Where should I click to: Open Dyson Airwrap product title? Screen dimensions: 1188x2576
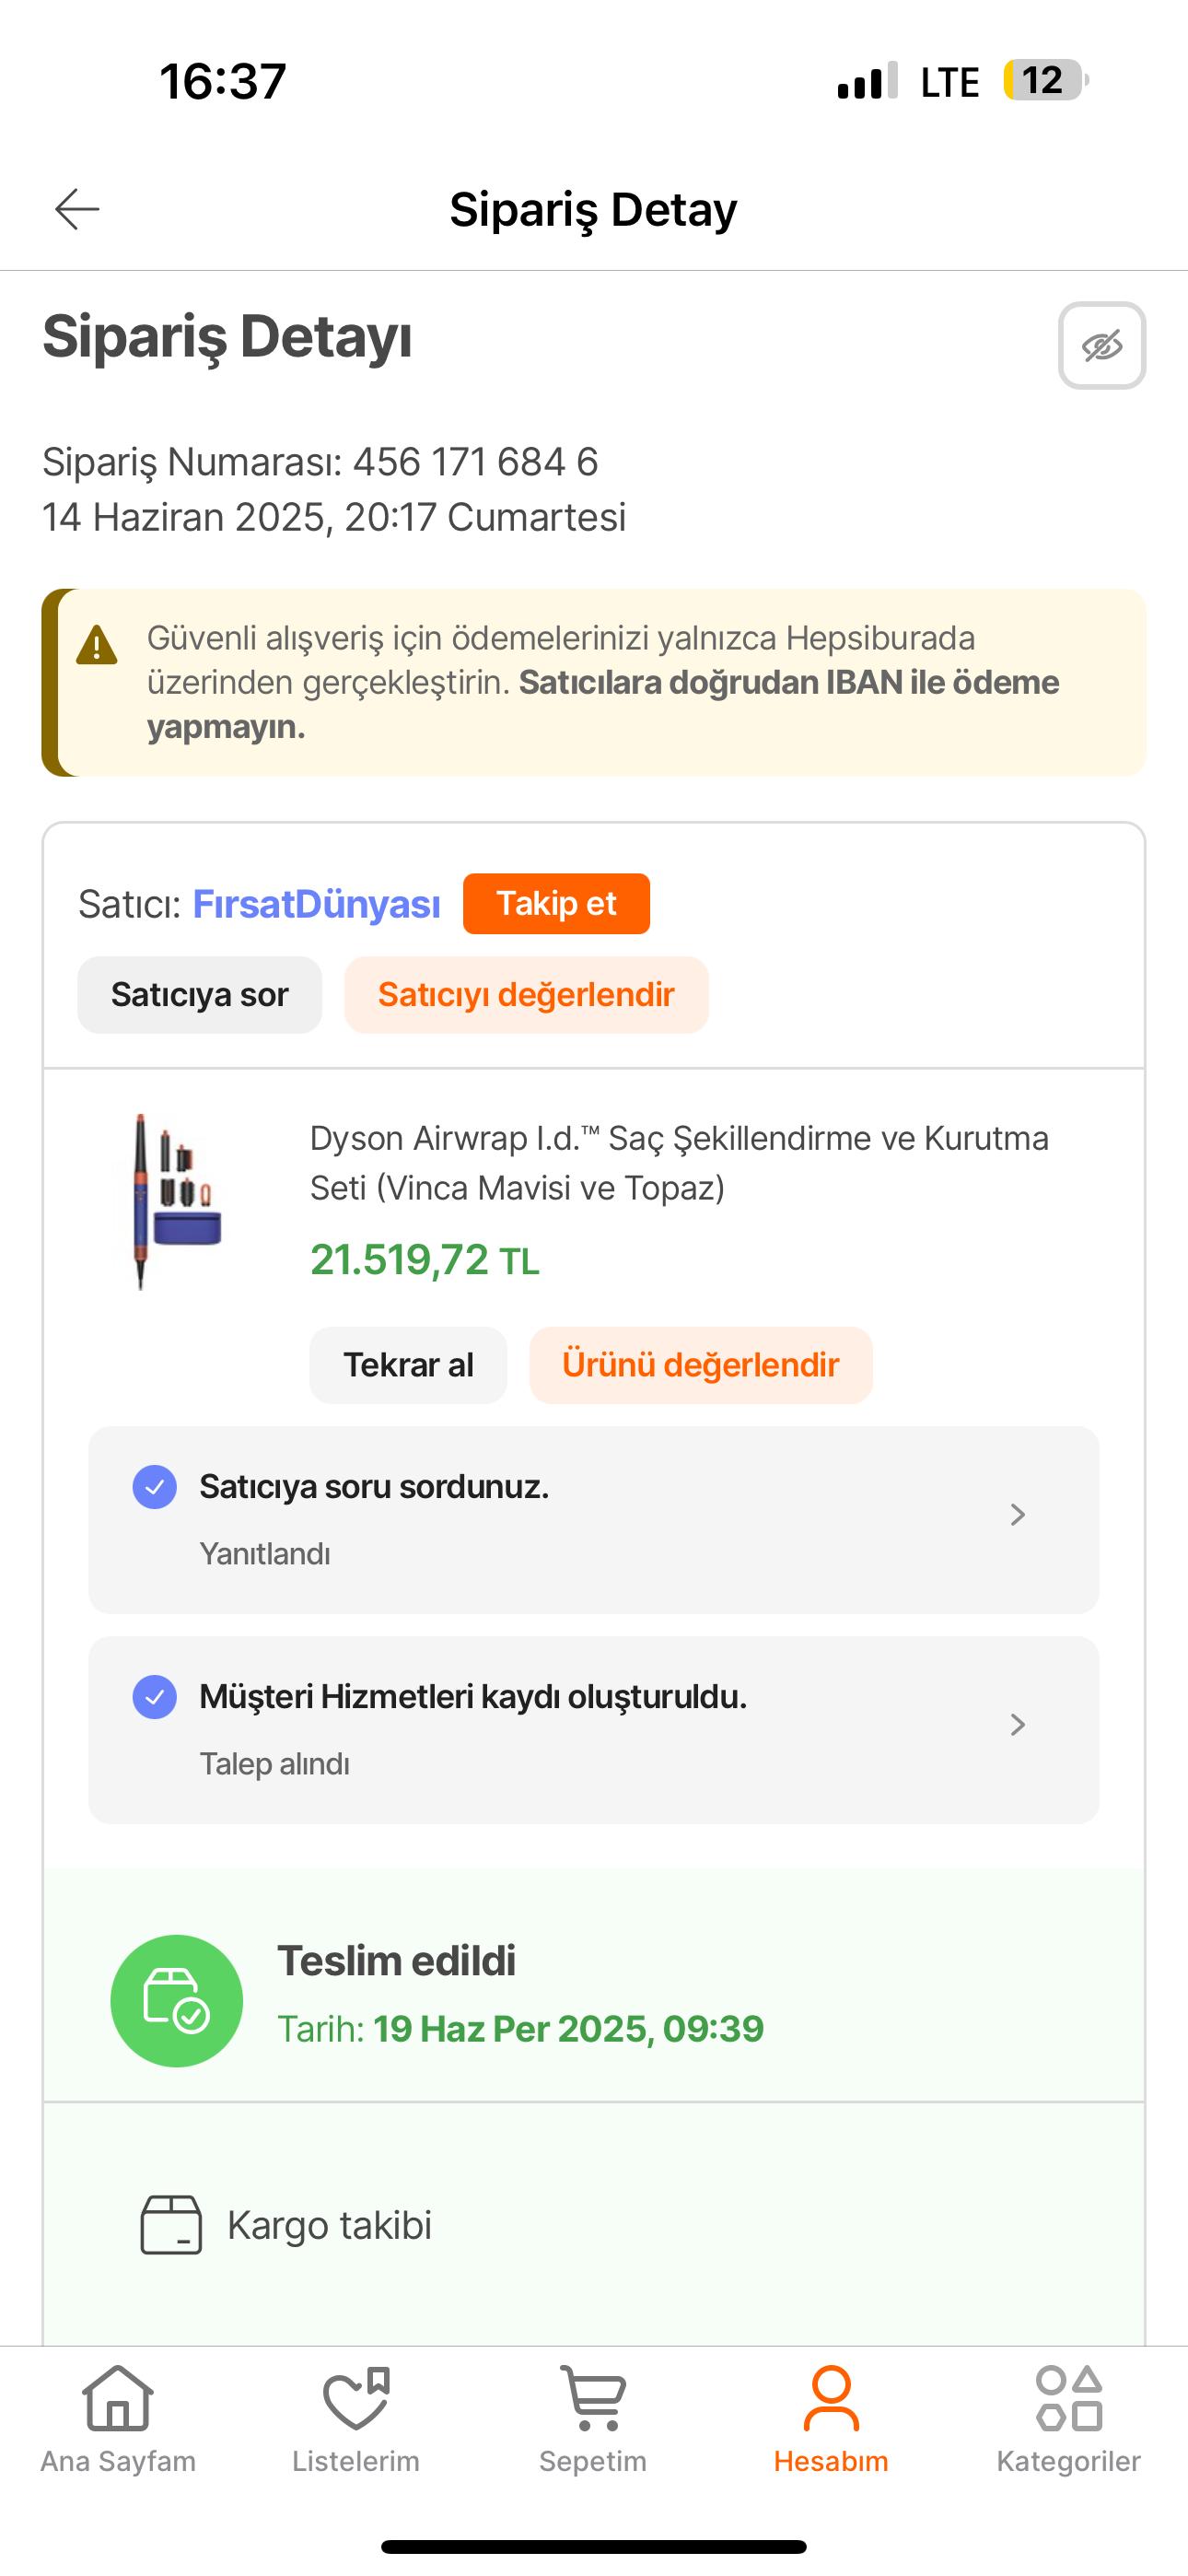[x=678, y=1162]
